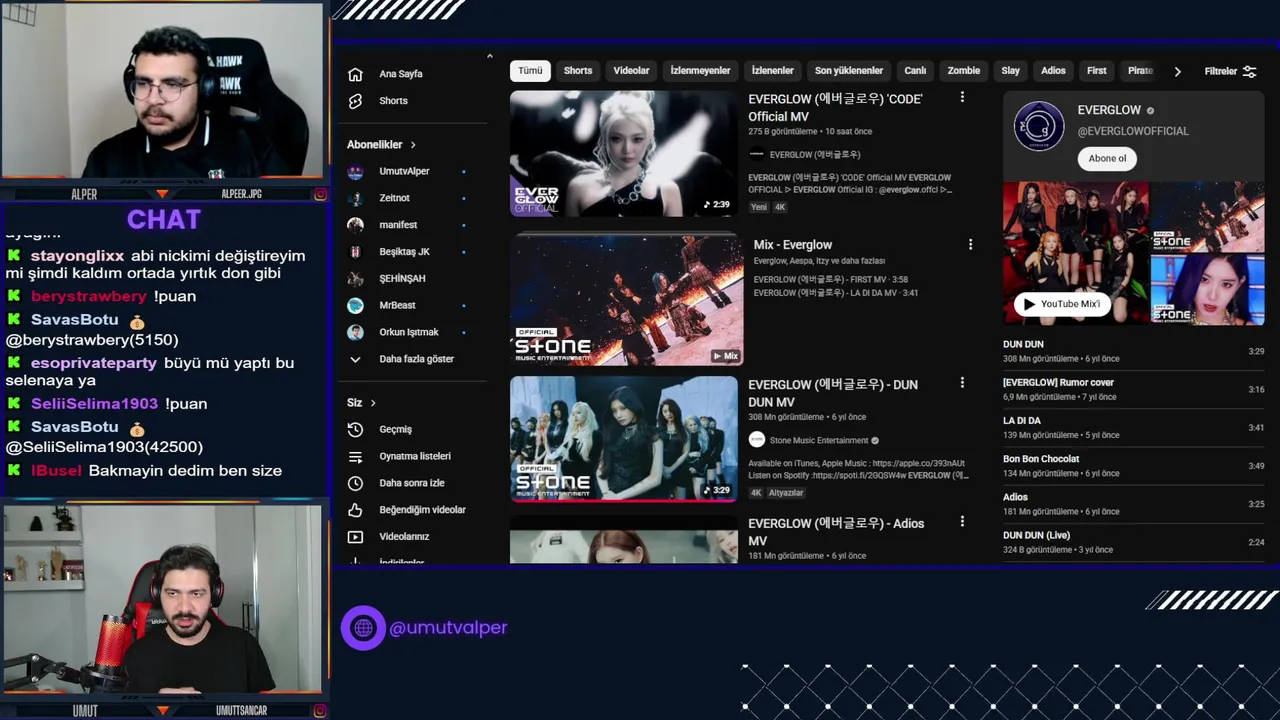Viewport: 1280px width, 720px height.
Task: Open Ana Sayfa home icon
Action: [355, 74]
